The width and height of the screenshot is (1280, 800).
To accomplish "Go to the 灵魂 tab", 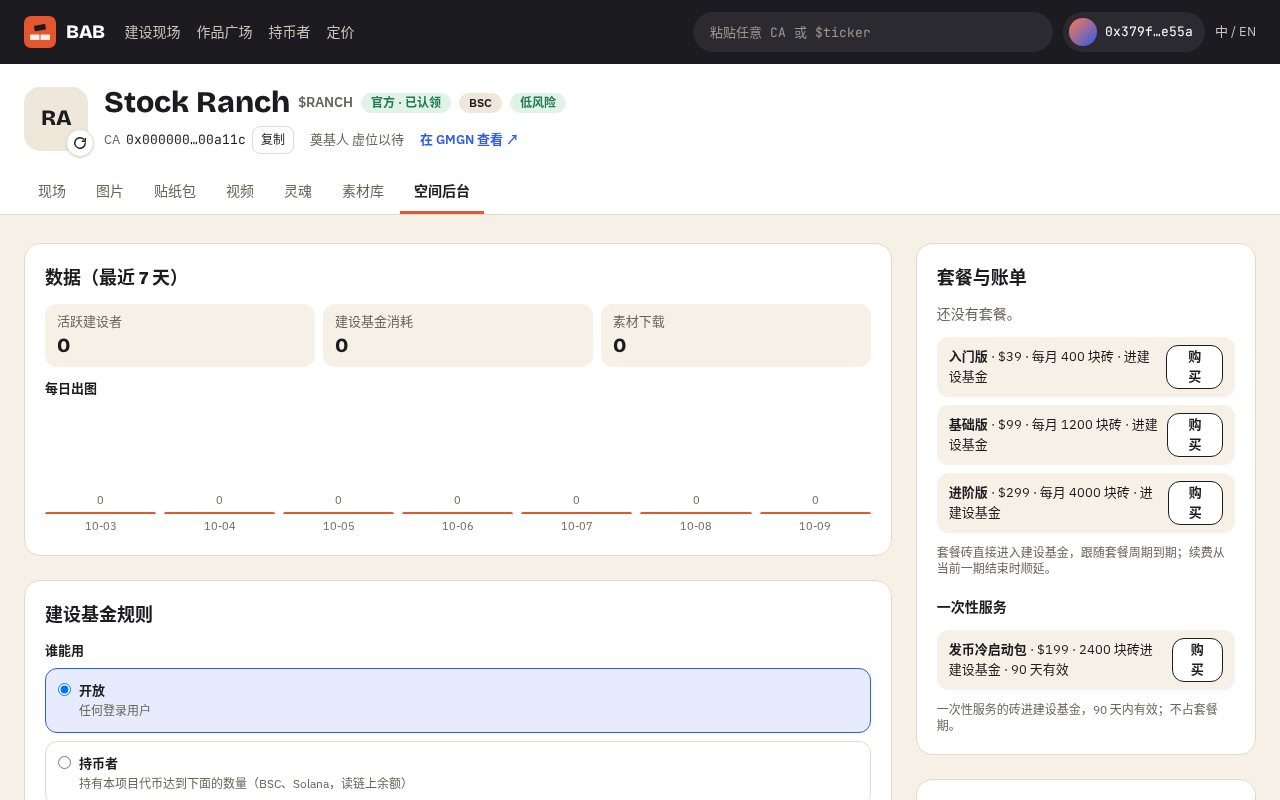I will click(298, 191).
